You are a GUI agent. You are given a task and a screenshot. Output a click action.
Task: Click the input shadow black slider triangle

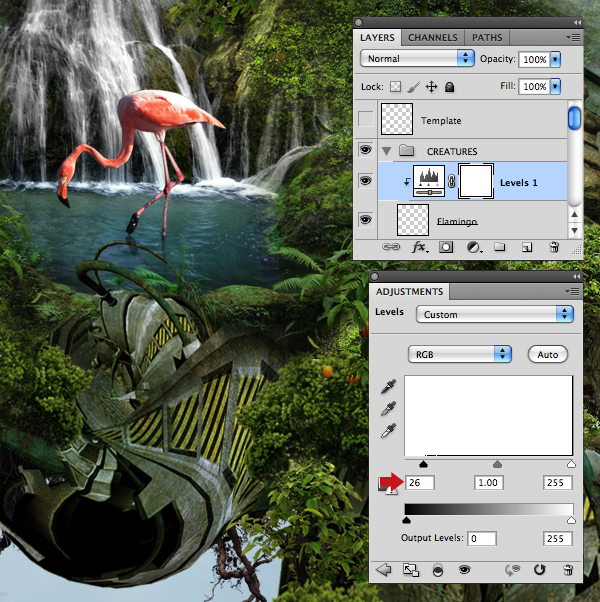click(423, 464)
